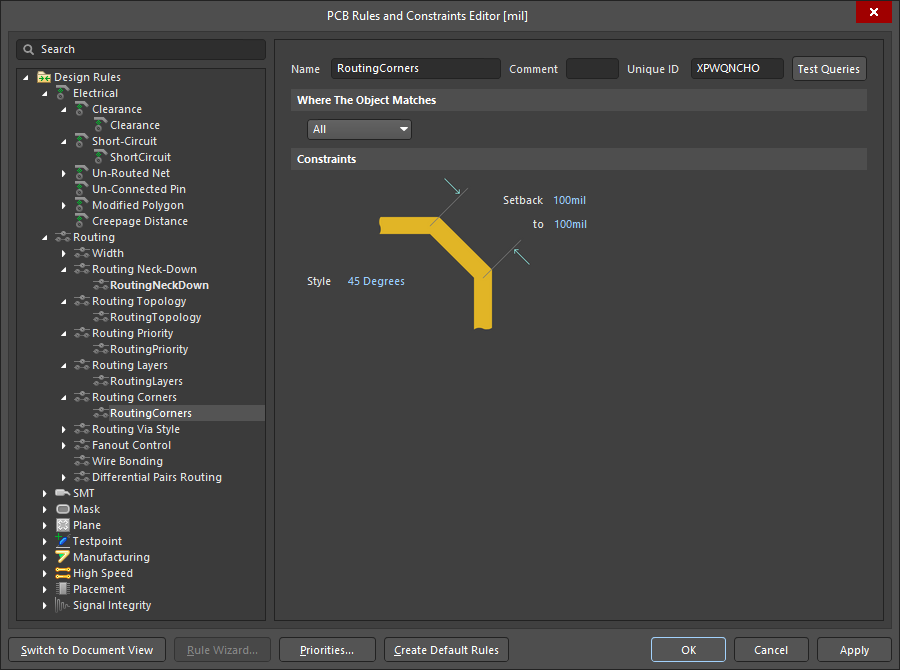This screenshot has height=670, width=900.
Task: Click the Test Queries button
Action: [829, 69]
